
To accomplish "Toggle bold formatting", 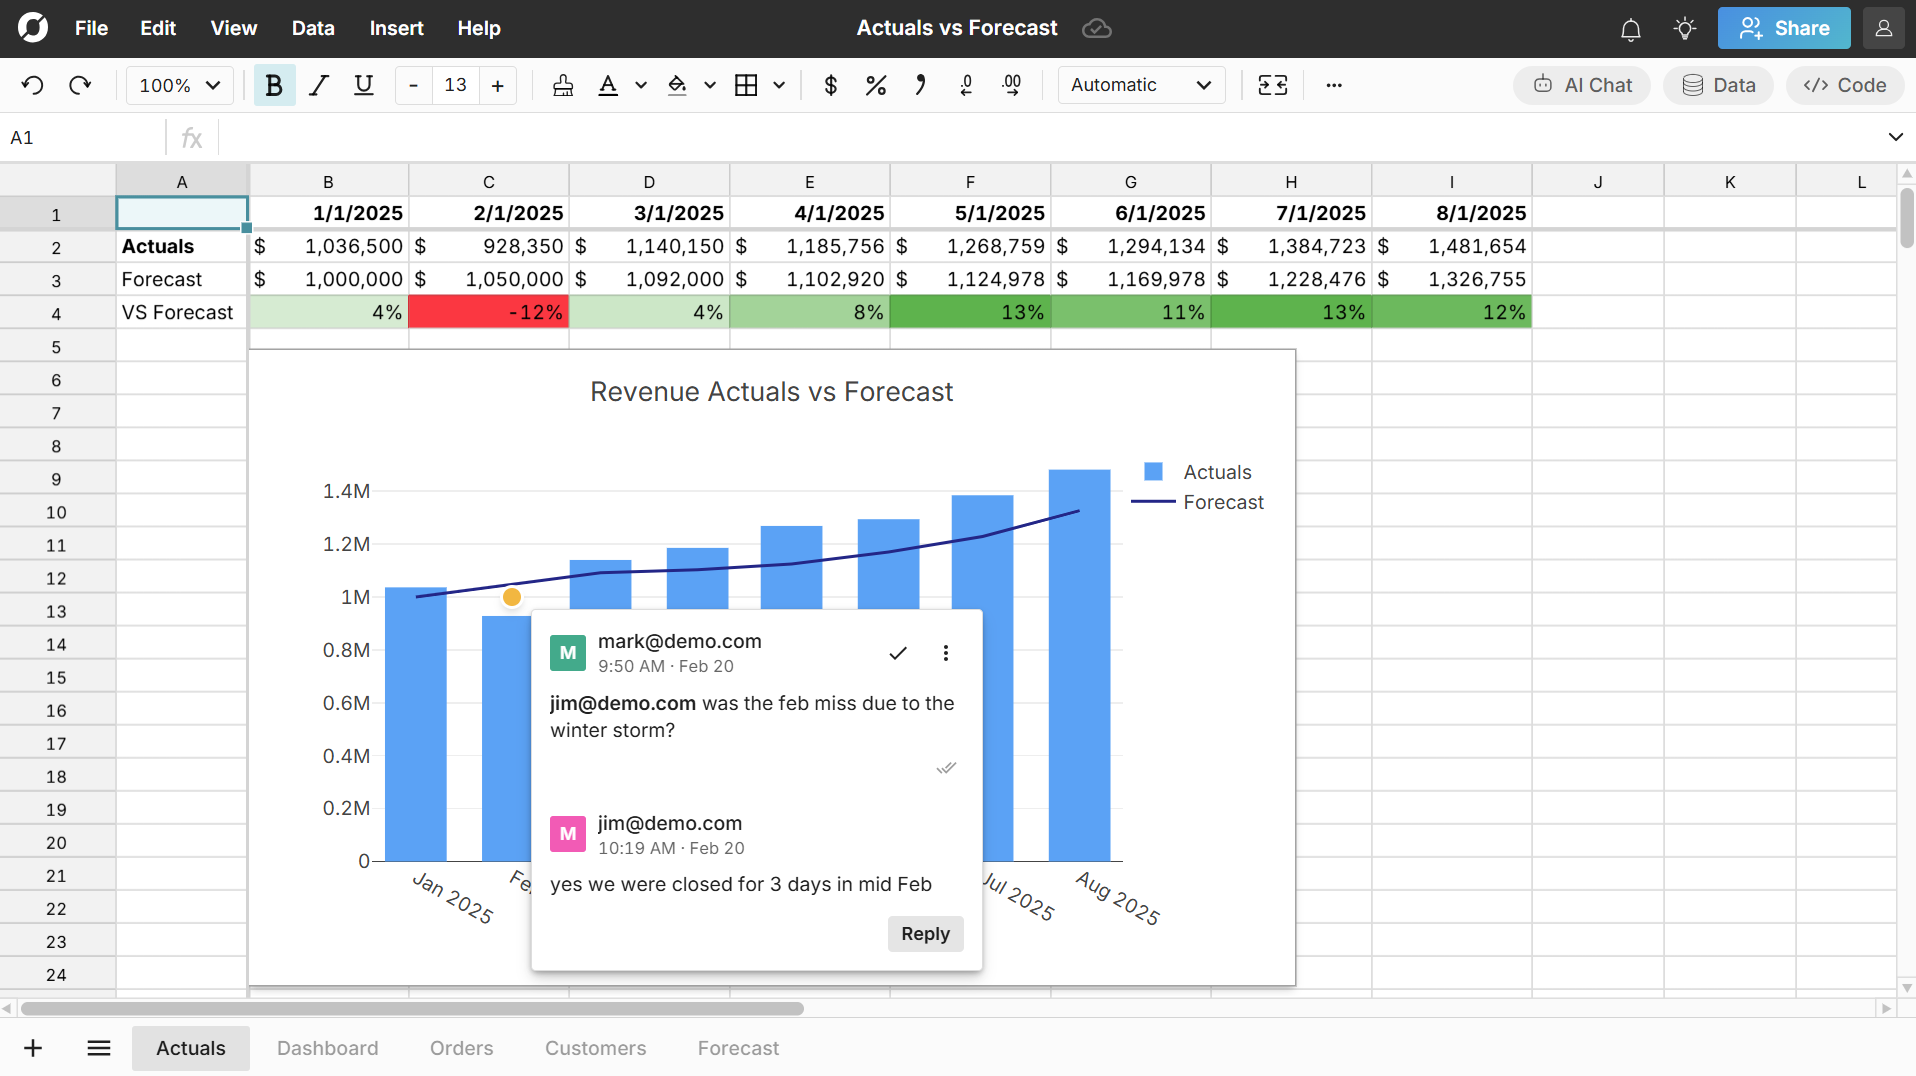I will pyautogui.click(x=274, y=86).
